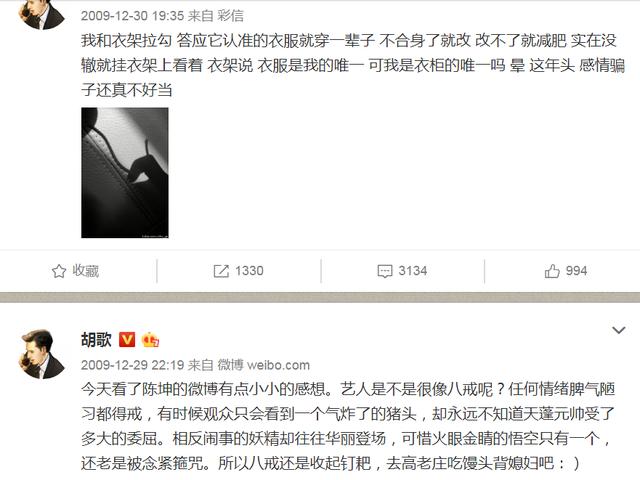Click the comment bubble icon
This screenshot has width=640, height=480.
tap(385, 271)
